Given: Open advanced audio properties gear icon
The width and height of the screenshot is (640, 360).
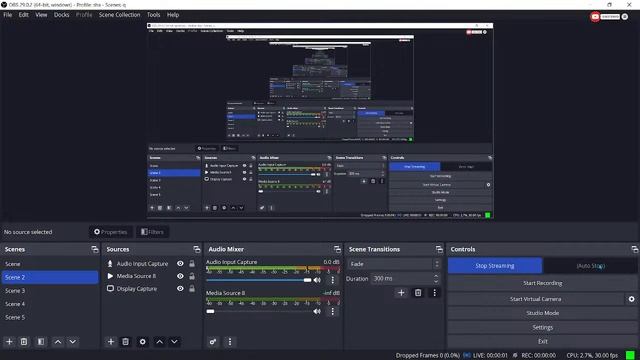Looking at the screenshot, I should (213, 342).
